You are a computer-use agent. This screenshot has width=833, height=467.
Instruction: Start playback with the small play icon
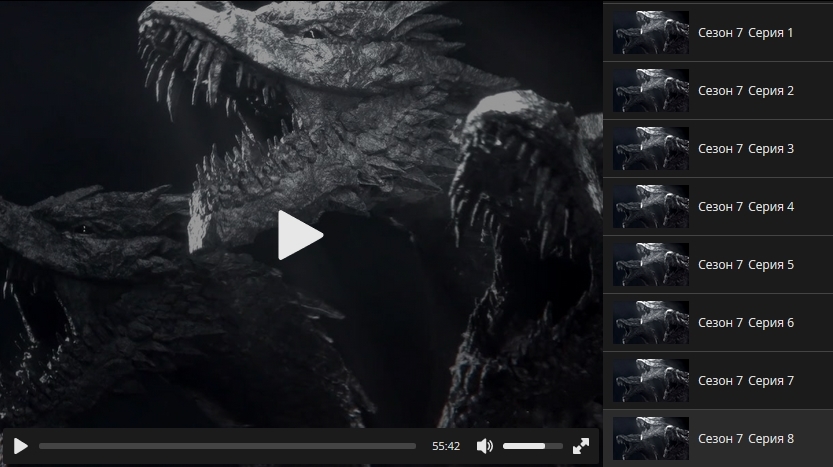[x=21, y=446]
